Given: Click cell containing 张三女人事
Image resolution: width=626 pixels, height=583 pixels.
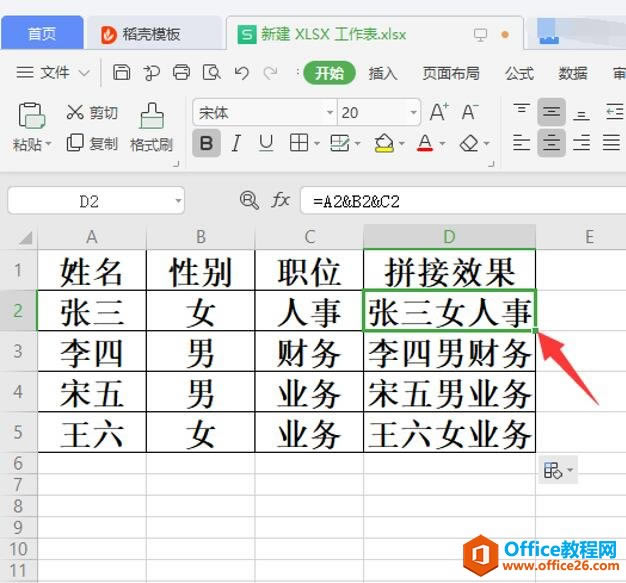Looking at the screenshot, I should (x=450, y=311).
